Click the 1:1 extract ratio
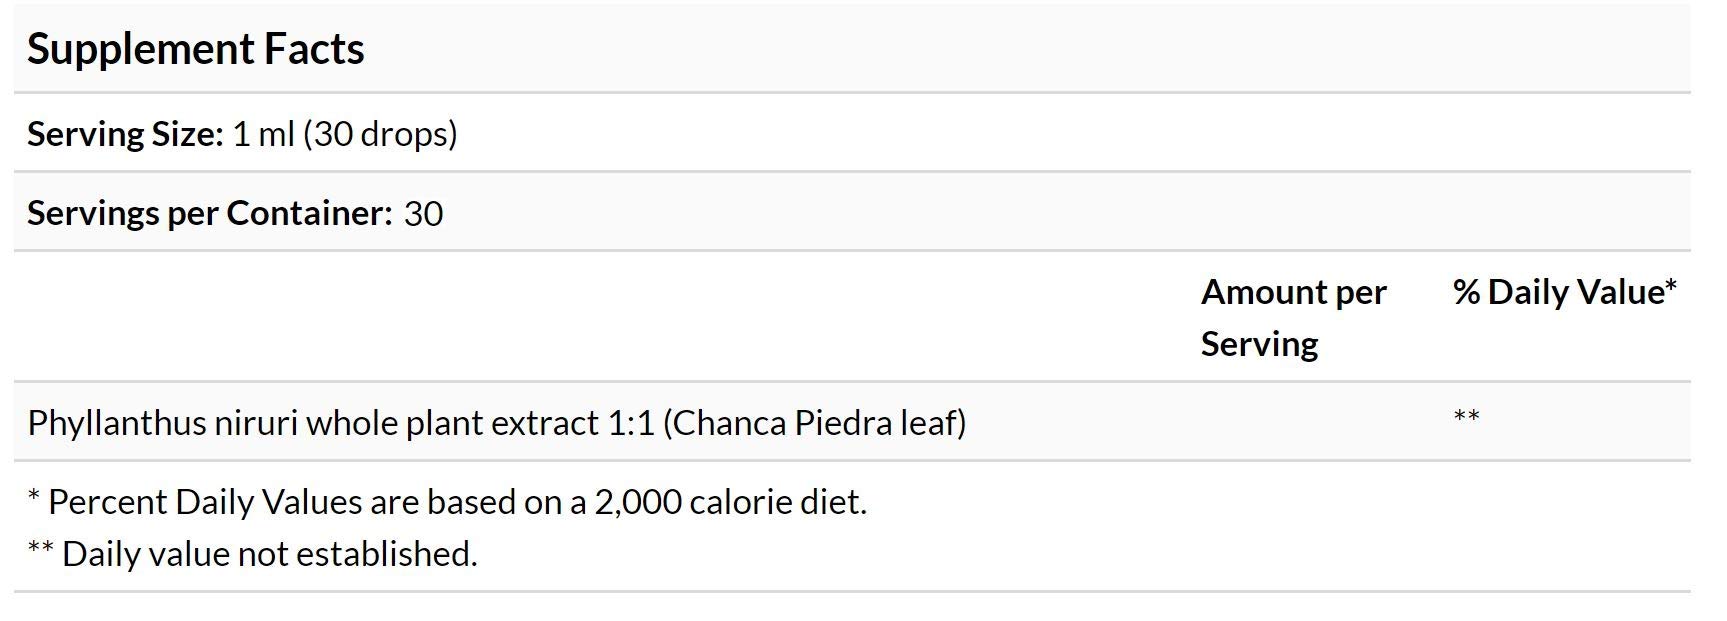The image size is (1727, 621). pyautogui.click(x=630, y=423)
